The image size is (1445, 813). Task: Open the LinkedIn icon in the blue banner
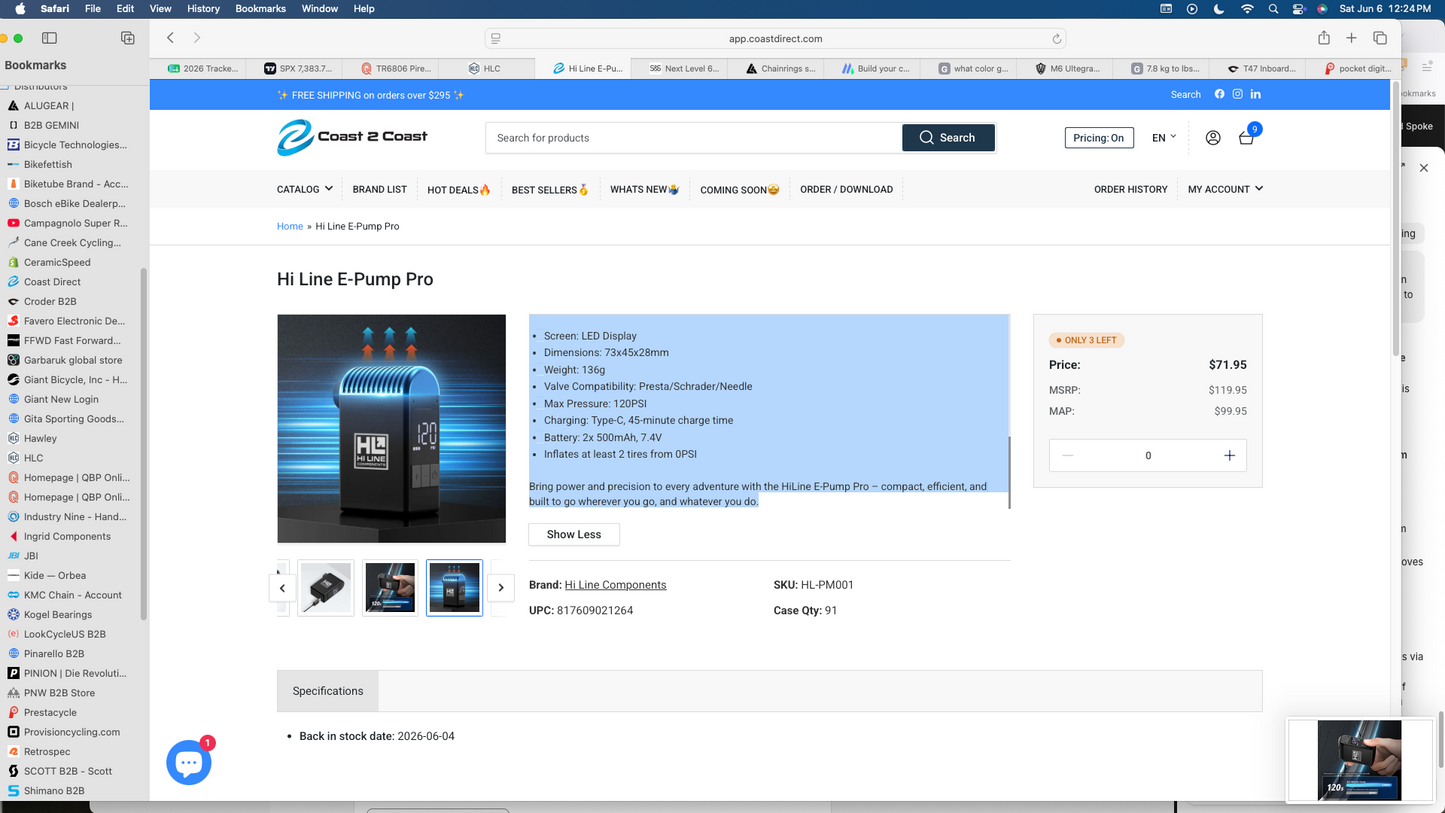click(x=1256, y=94)
